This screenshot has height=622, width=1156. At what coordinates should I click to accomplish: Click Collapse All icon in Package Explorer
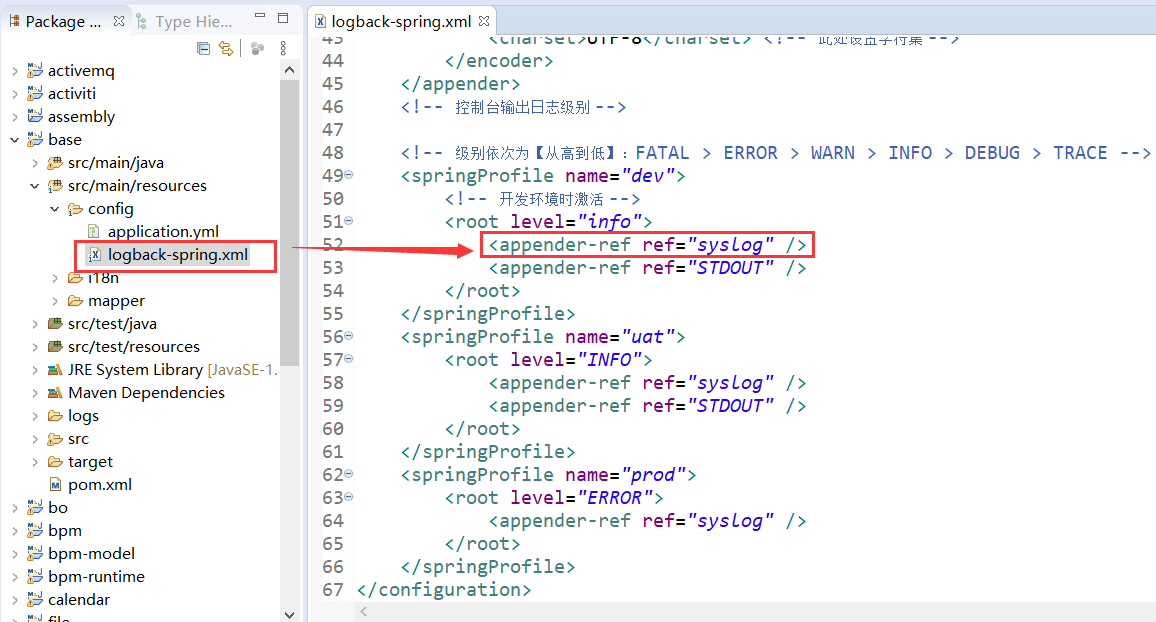click(x=203, y=49)
